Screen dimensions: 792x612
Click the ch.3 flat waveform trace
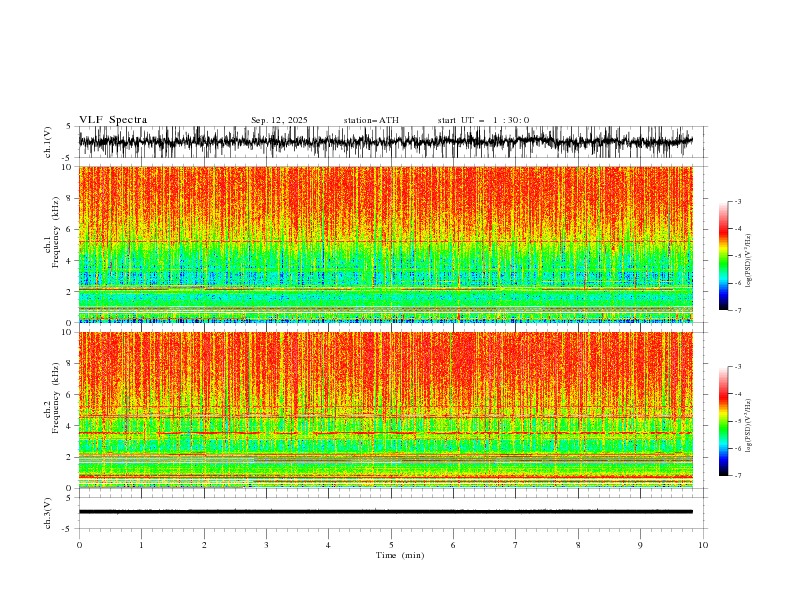tap(386, 512)
